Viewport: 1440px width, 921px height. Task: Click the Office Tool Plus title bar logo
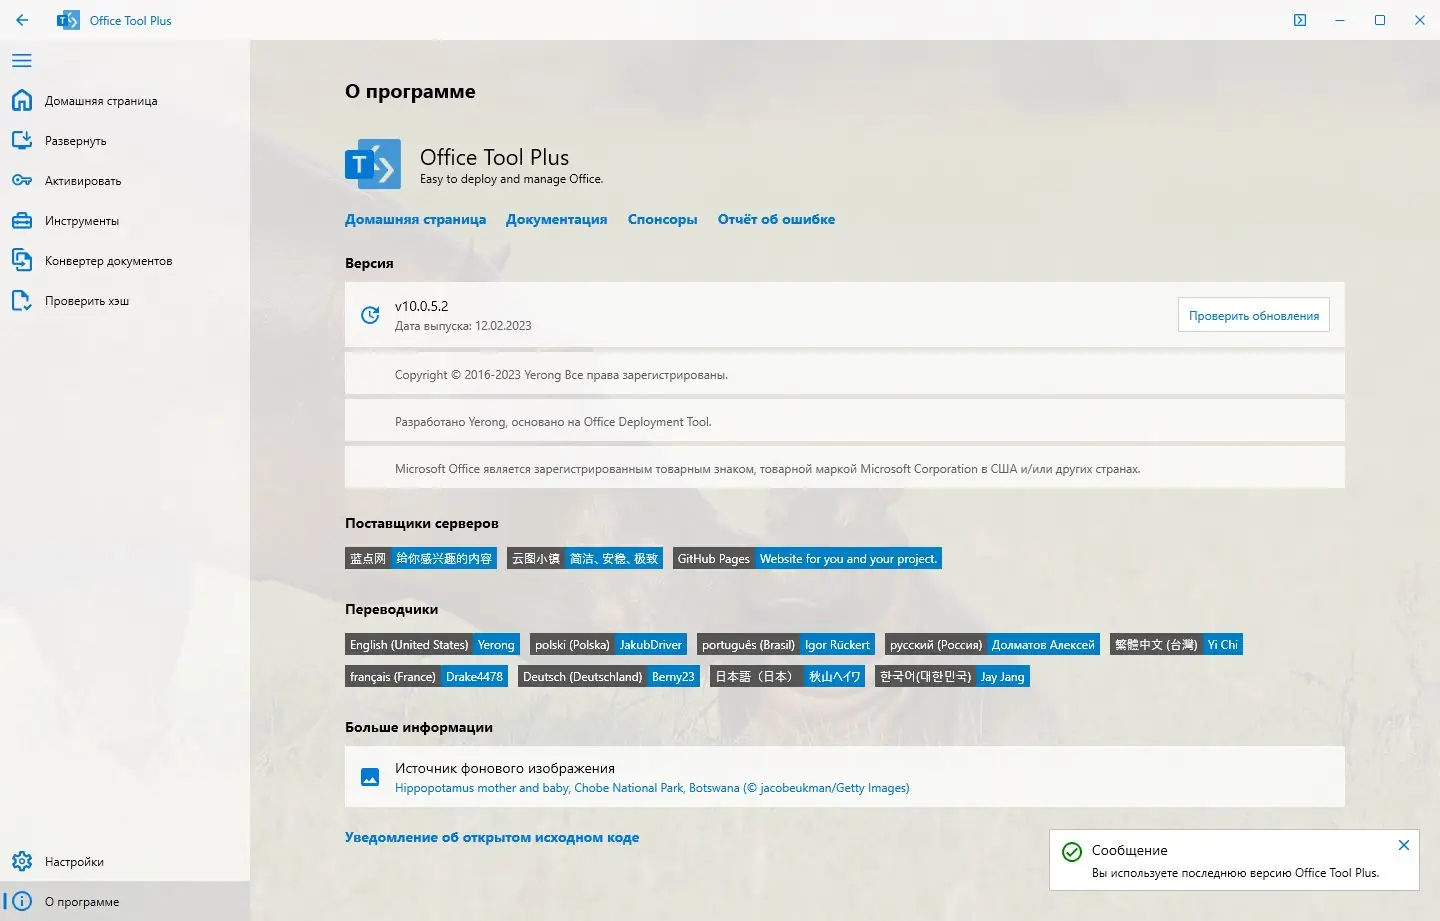point(68,20)
